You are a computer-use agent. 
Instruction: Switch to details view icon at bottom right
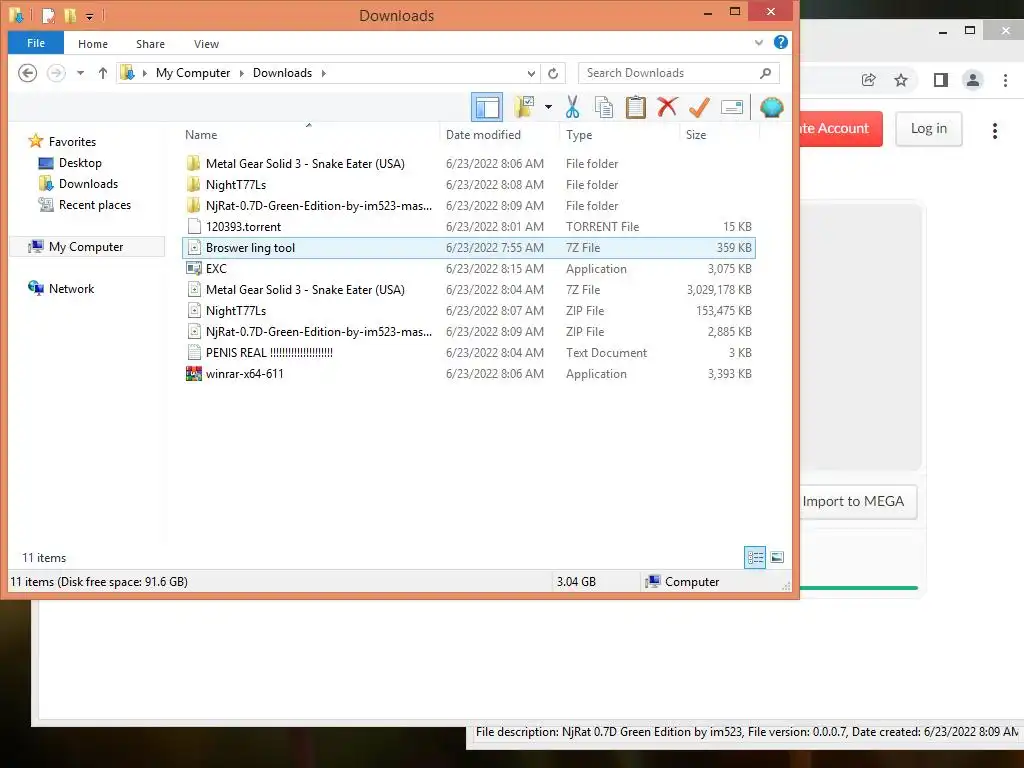pos(755,557)
